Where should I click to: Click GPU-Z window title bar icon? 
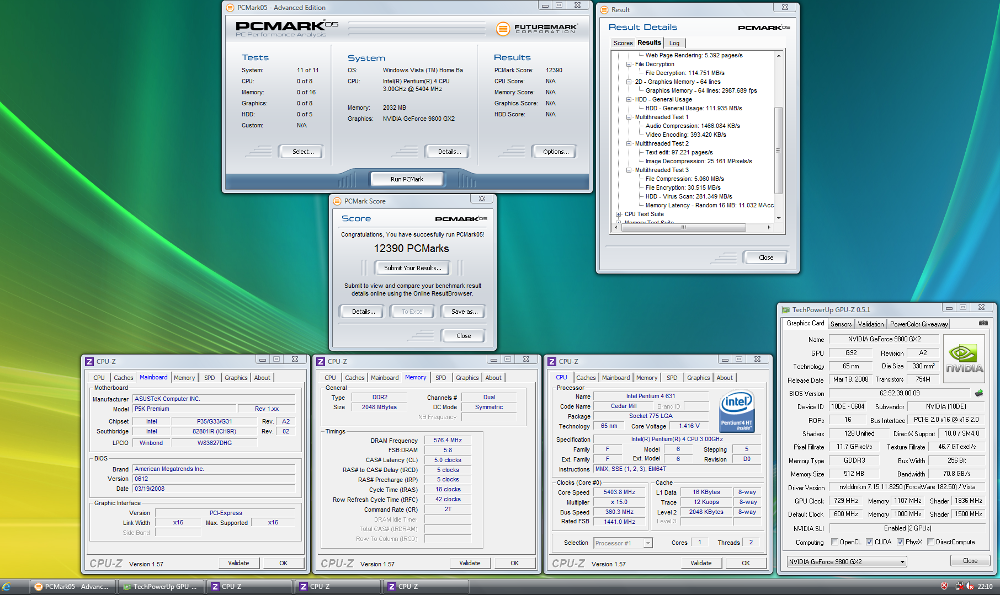(x=786, y=309)
